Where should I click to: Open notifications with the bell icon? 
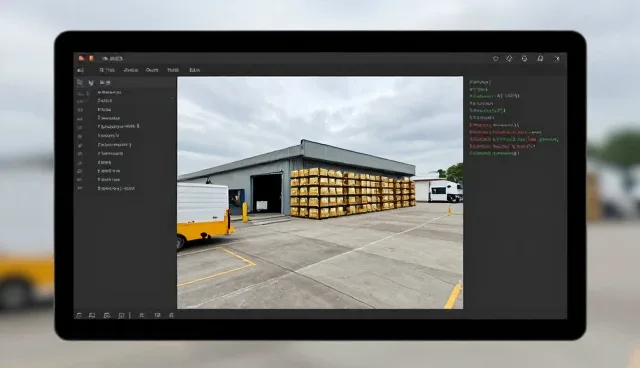pos(540,59)
